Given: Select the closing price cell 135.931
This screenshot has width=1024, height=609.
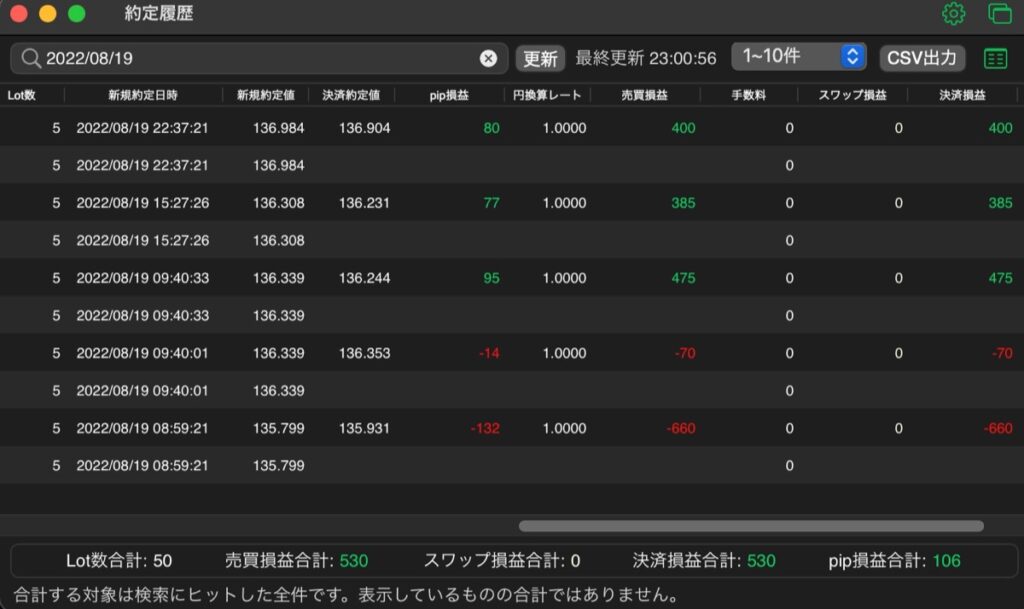Looking at the screenshot, I should tap(364, 428).
